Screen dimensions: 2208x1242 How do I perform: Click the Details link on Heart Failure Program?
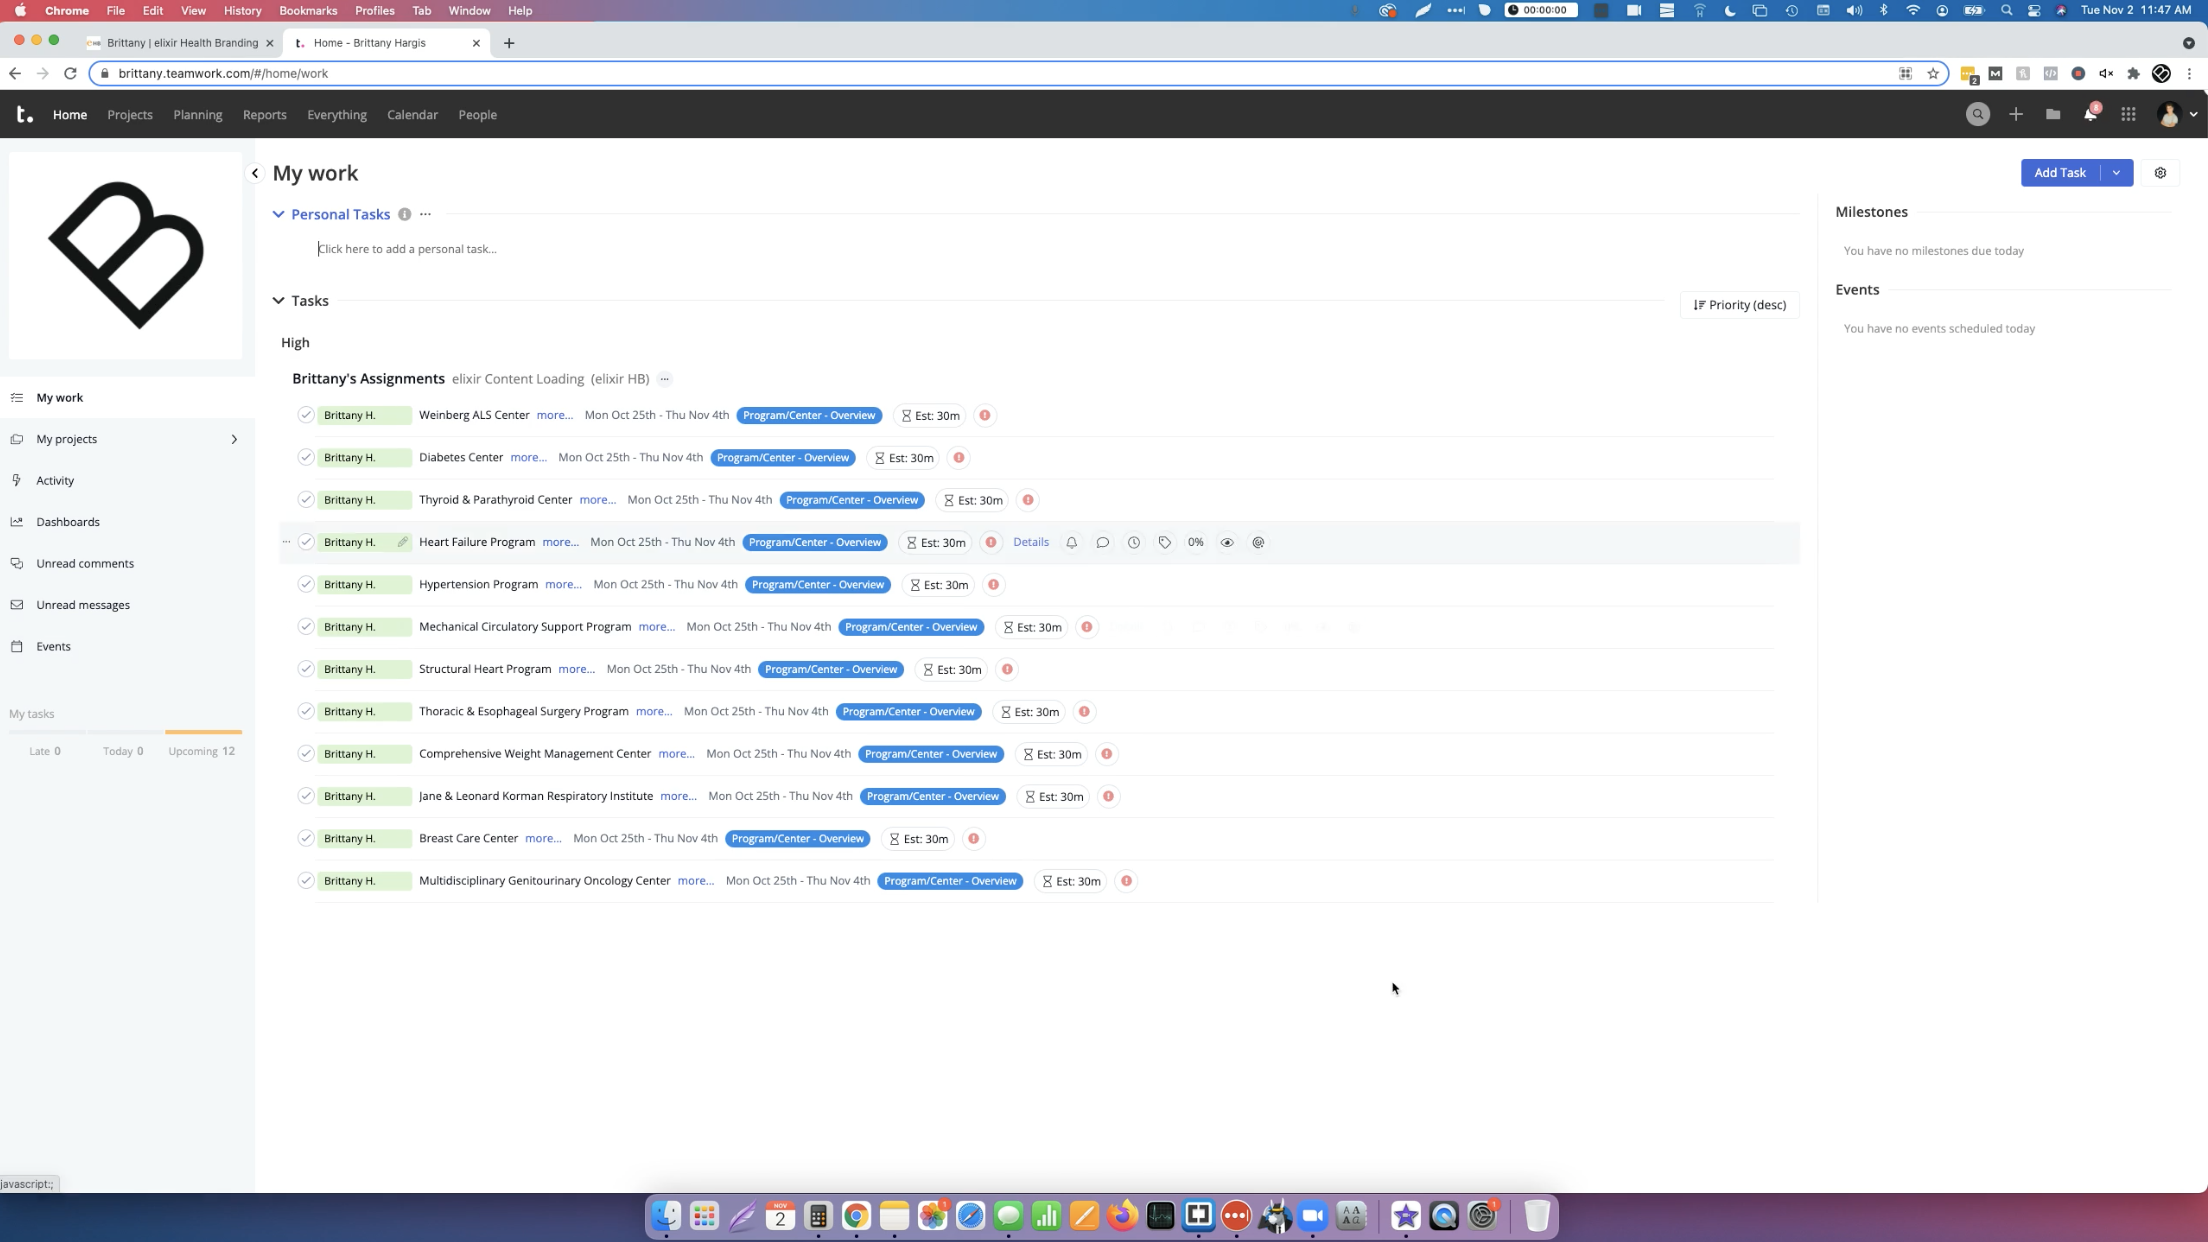coord(1030,542)
